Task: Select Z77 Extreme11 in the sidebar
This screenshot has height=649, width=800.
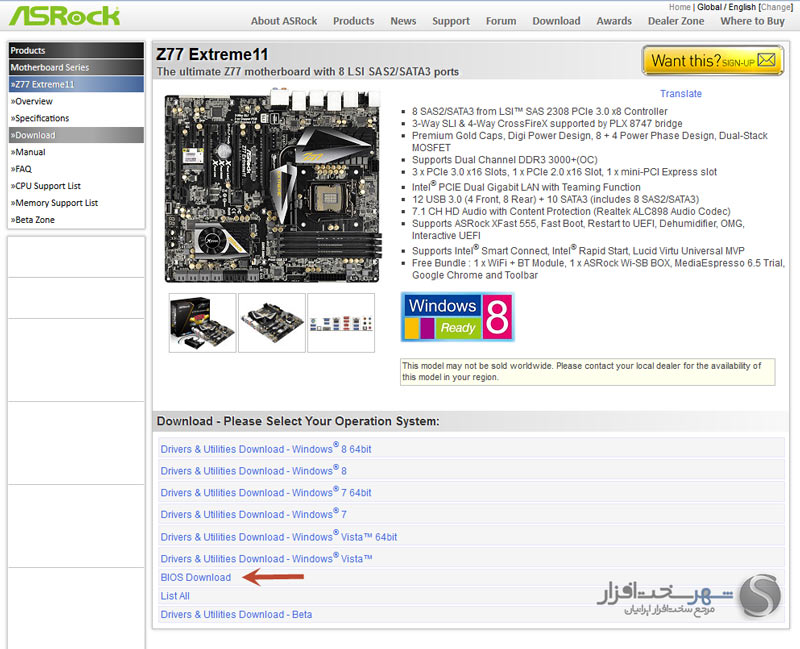Action: click(x=76, y=84)
